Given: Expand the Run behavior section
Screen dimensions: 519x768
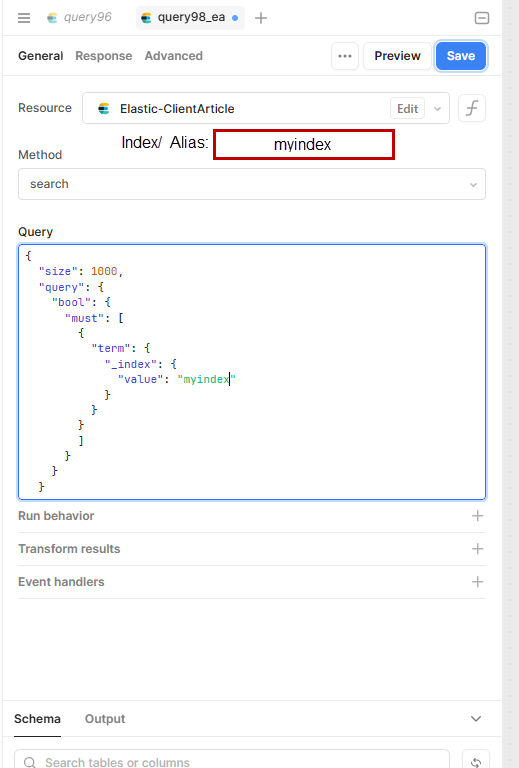Looking at the screenshot, I should pyautogui.click(x=252, y=516).
